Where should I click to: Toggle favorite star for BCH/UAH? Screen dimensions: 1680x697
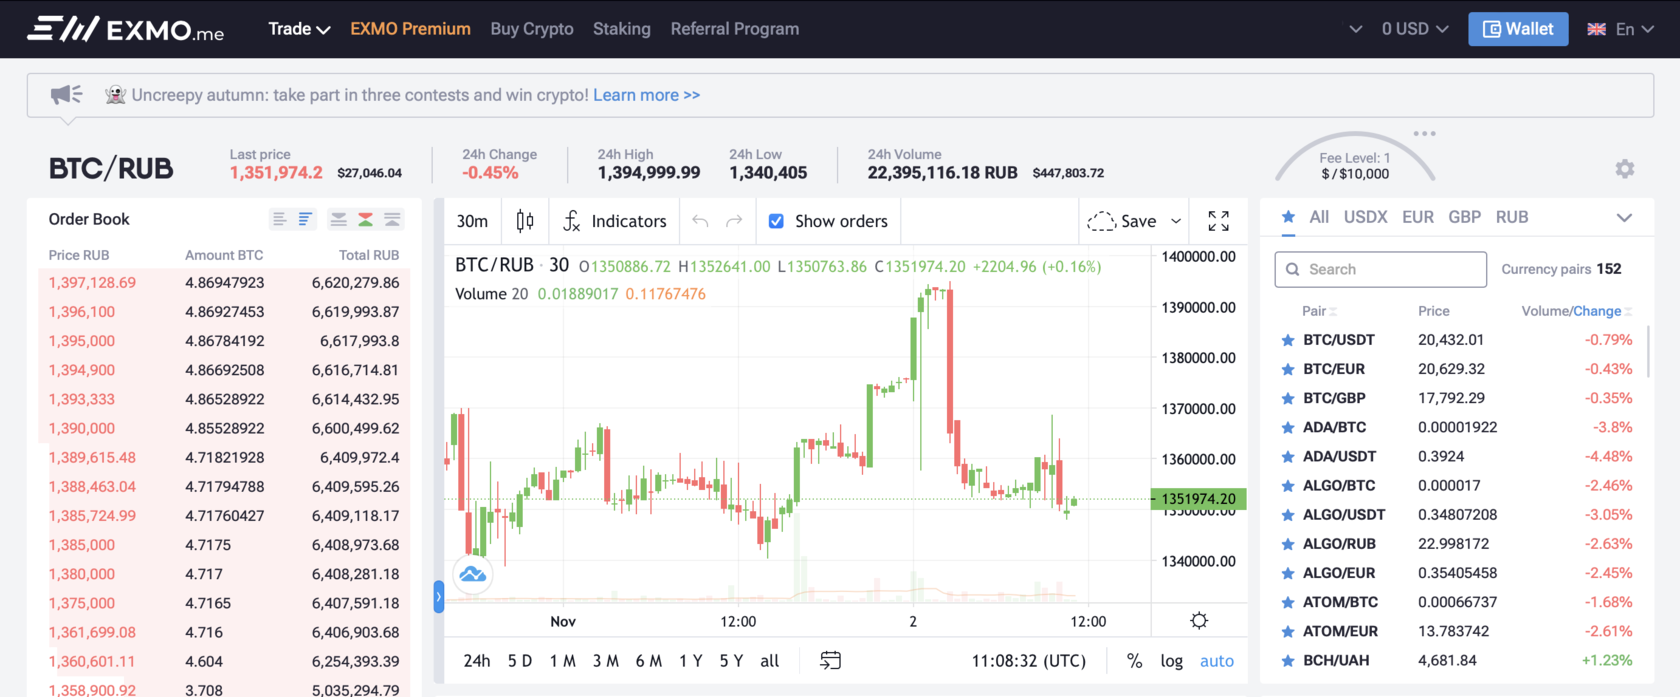pyautogui.click(x=1288, y=661)
